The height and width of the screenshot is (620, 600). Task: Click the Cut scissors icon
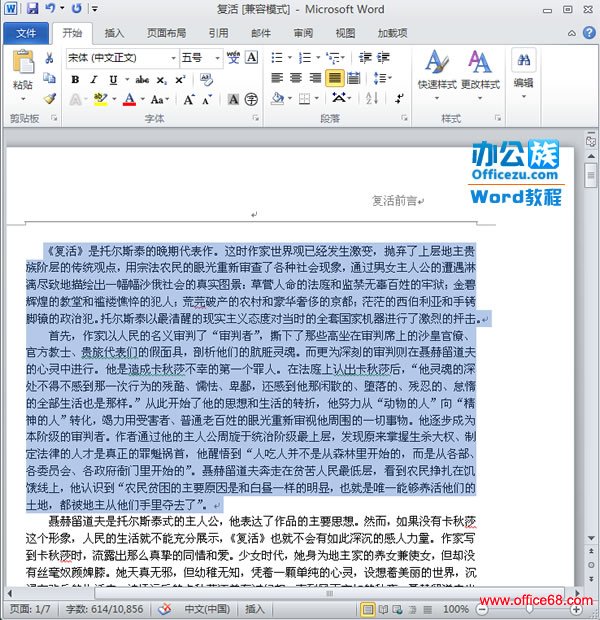tap(49, 58)
